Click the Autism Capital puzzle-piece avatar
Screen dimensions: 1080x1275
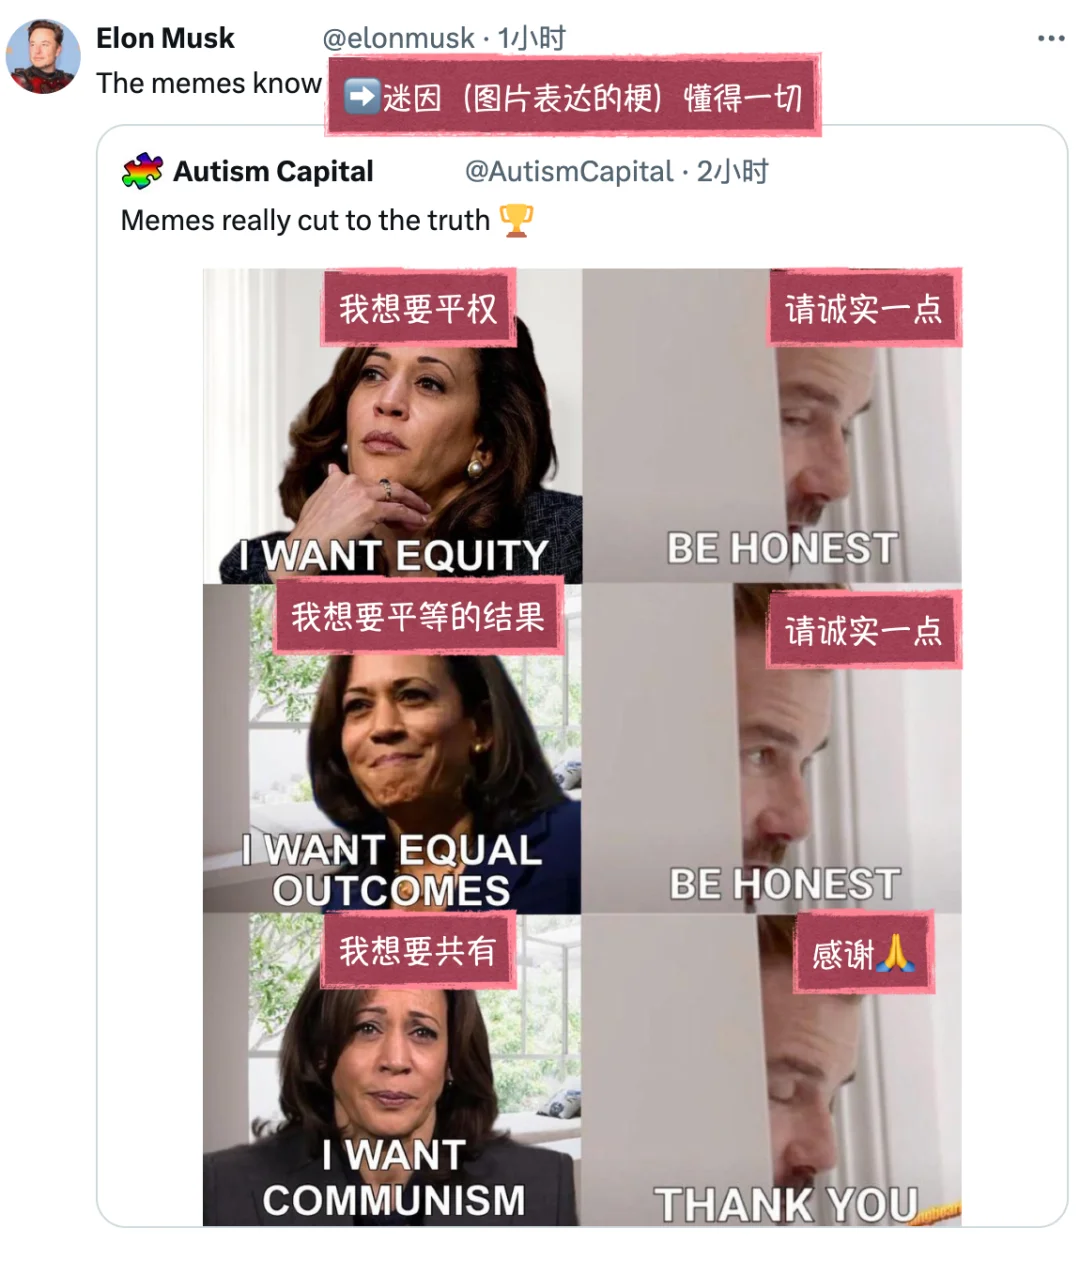(x=142, y=171)
